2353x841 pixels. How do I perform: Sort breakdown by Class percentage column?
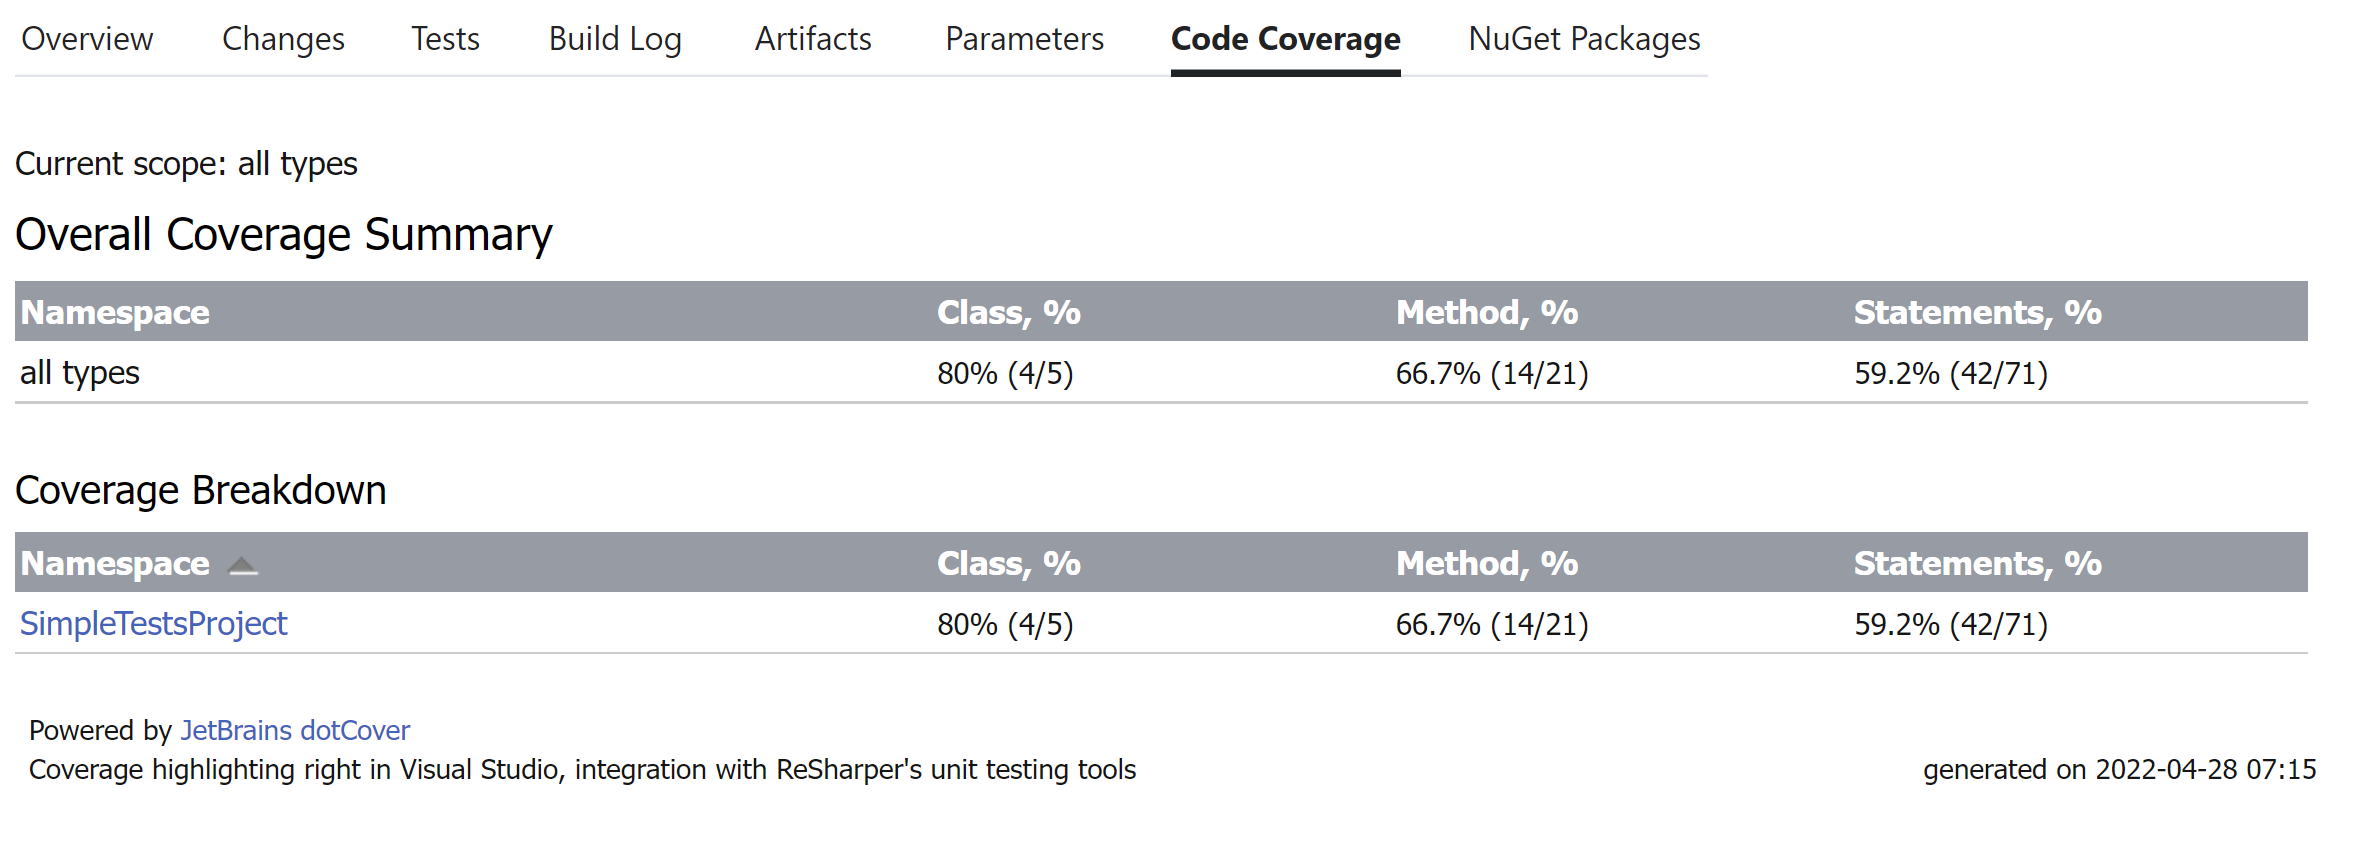pyautogui.click(x=1008, y=563)
